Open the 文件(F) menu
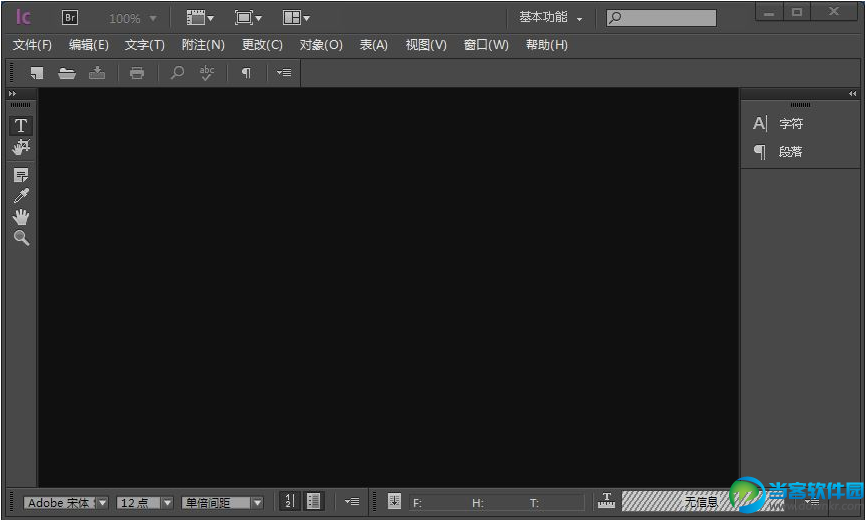The height and width of the screenshot is (520, 865). [32, 45]
